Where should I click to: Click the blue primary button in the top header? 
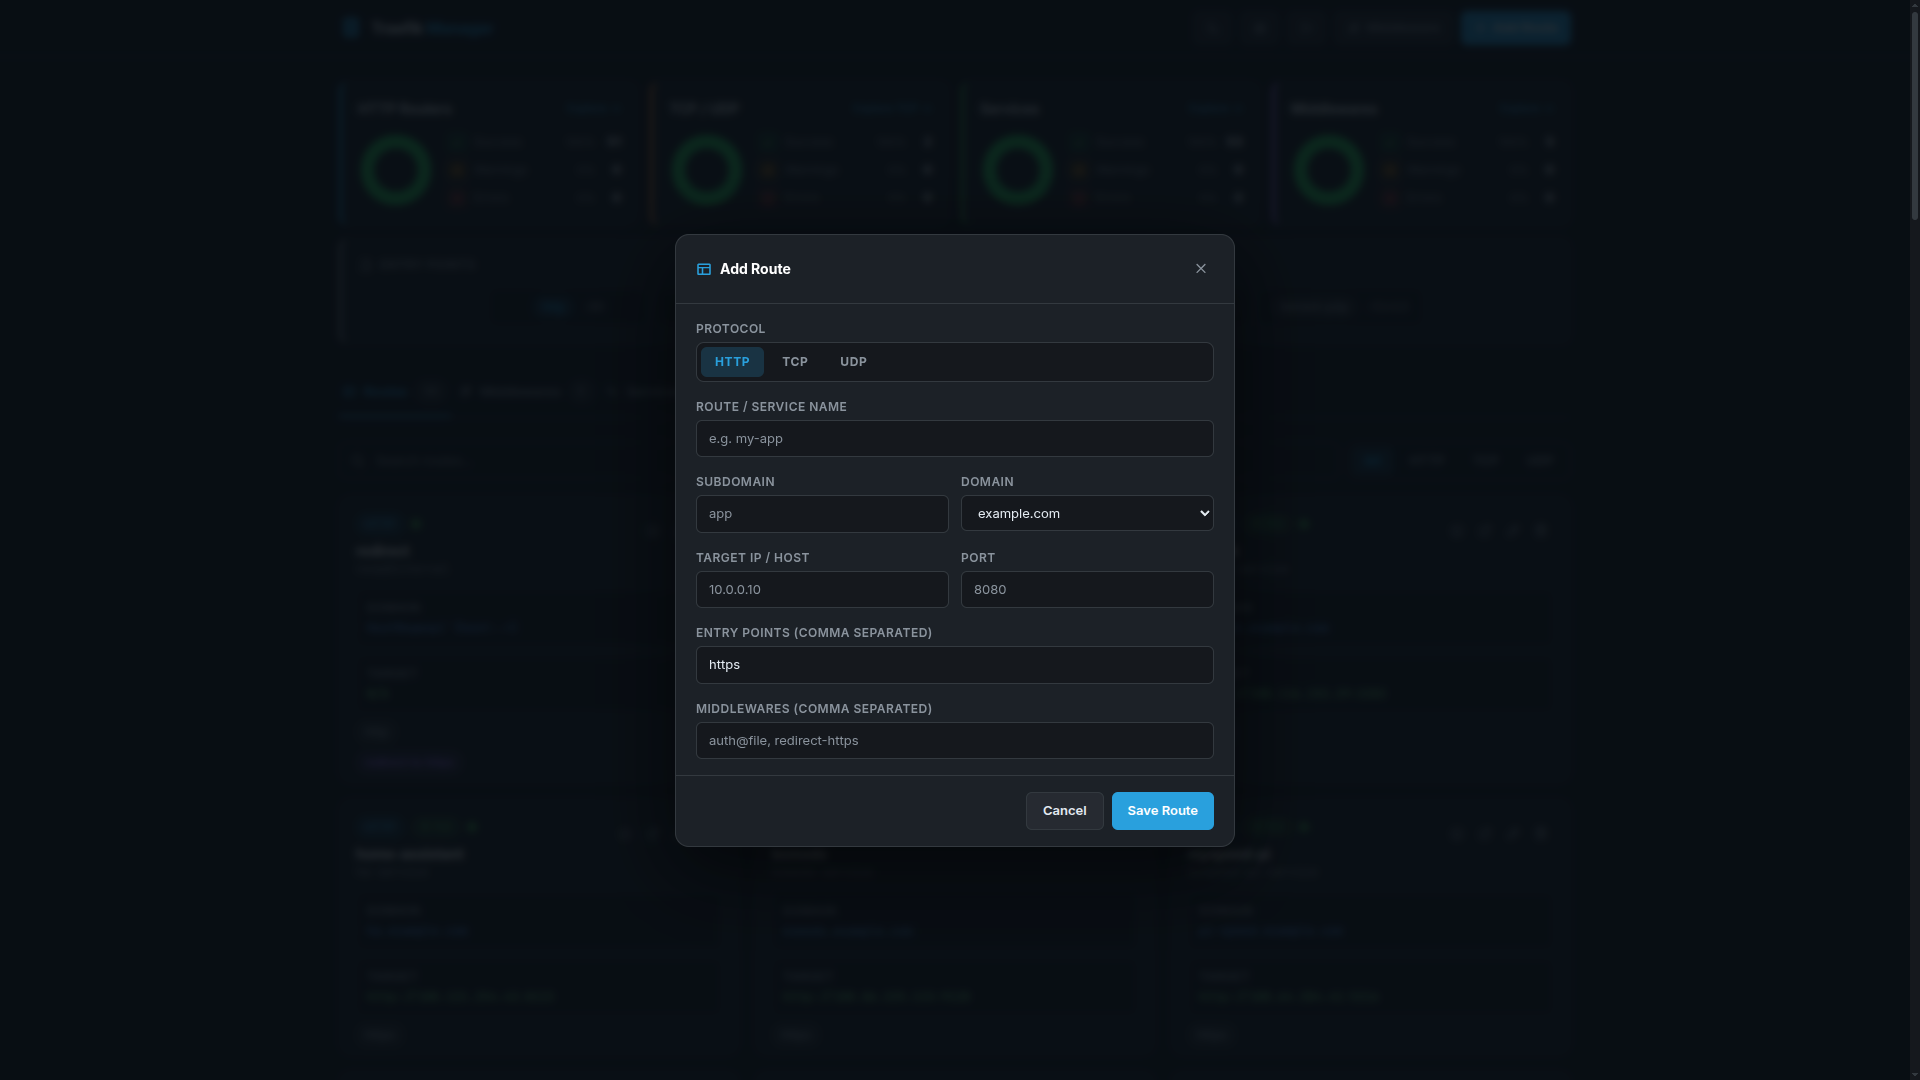tap(1515, 28)
